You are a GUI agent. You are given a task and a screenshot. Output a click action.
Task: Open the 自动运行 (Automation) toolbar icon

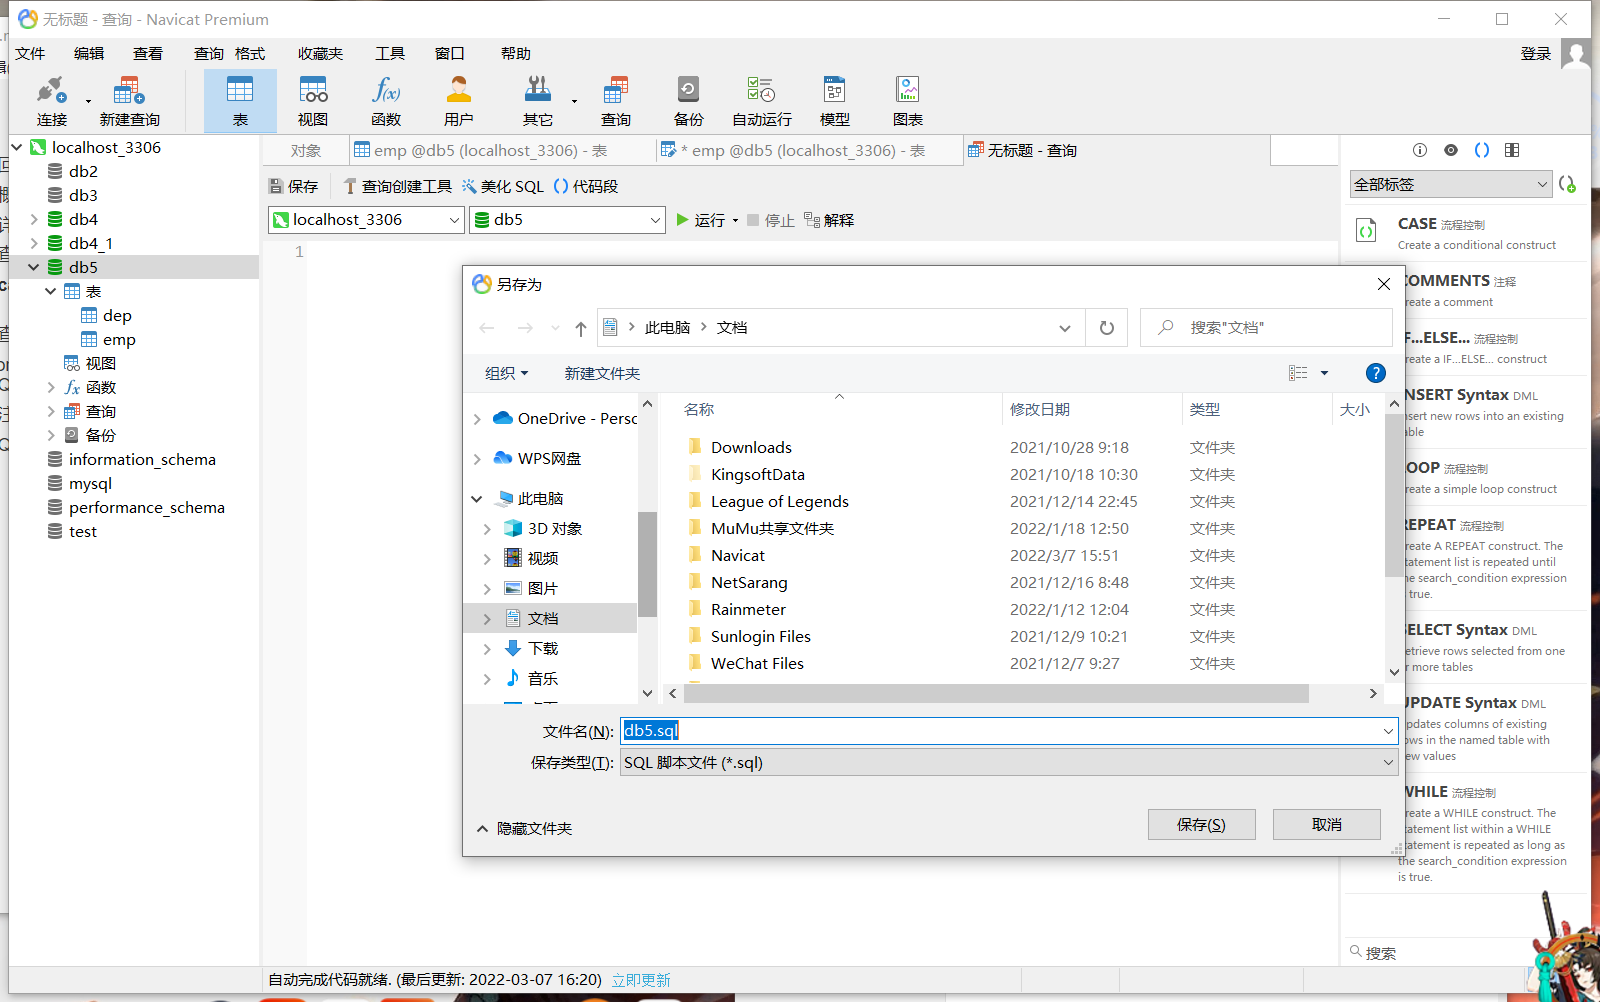tap(762, 101)
